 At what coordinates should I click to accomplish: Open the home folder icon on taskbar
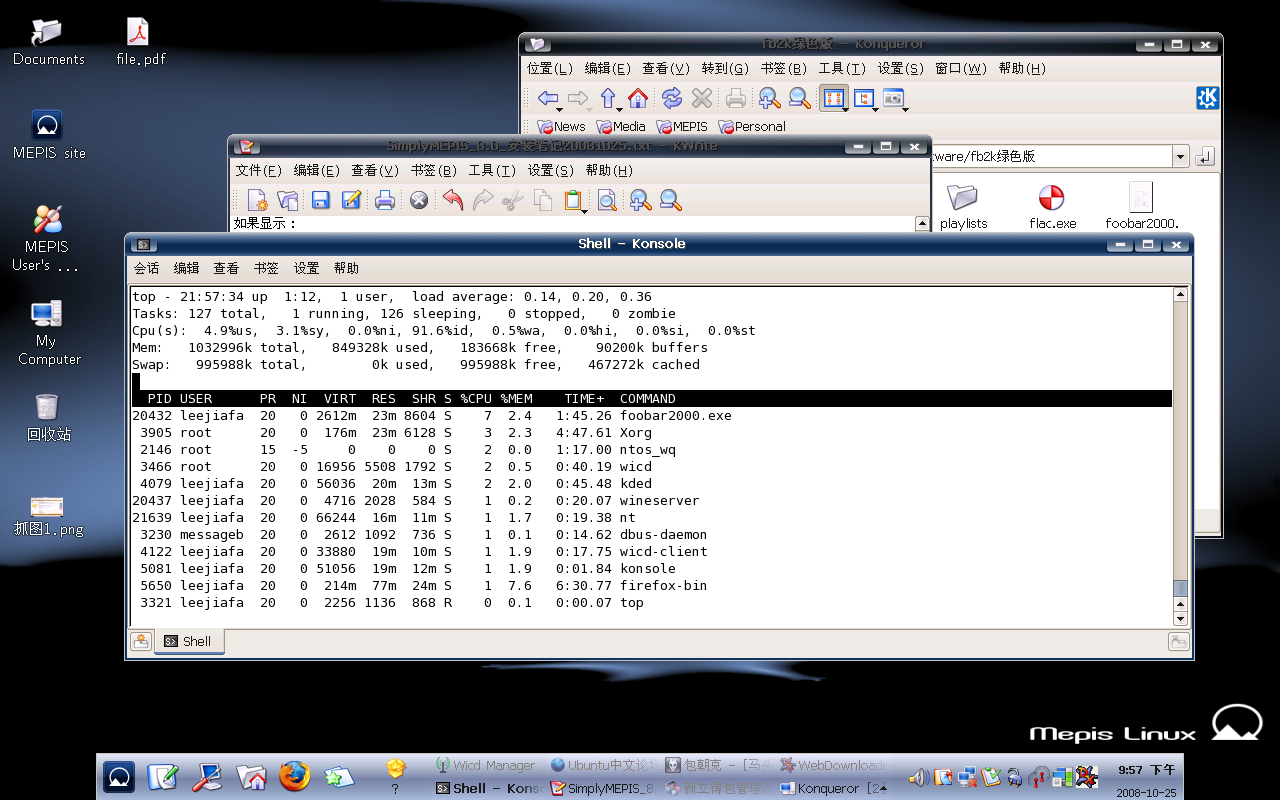coord(251,776)
